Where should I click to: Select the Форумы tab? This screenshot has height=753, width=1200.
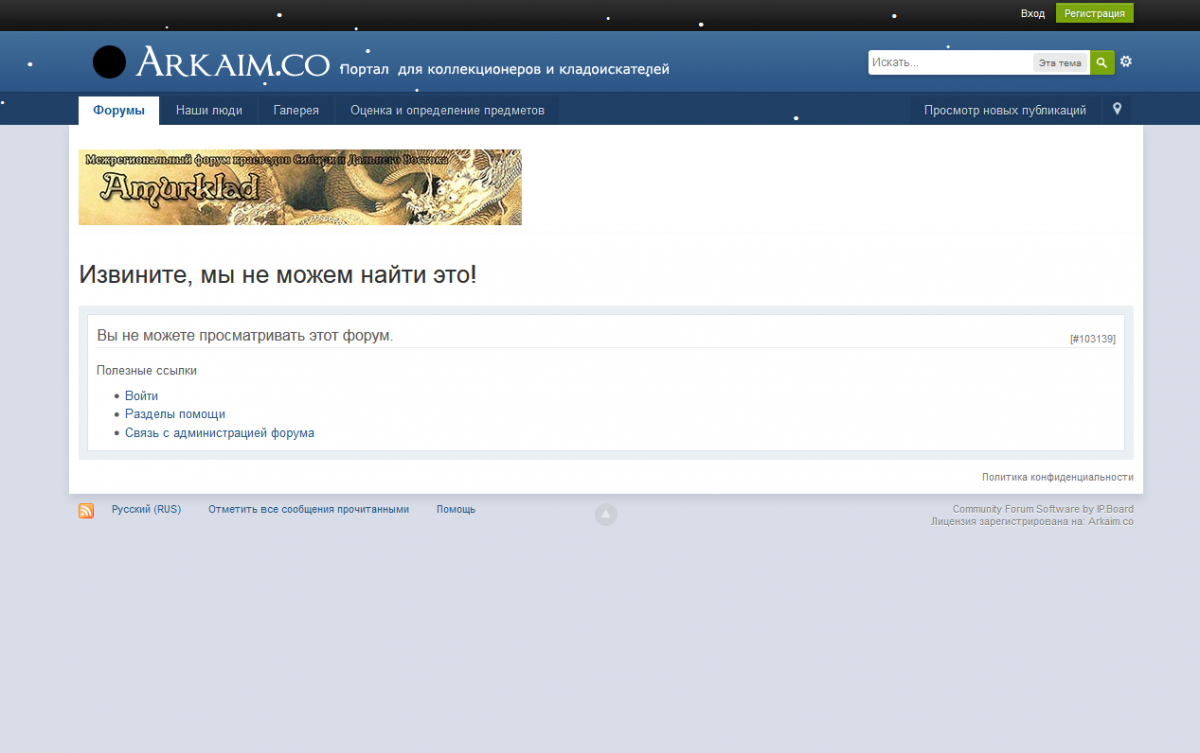119,110
